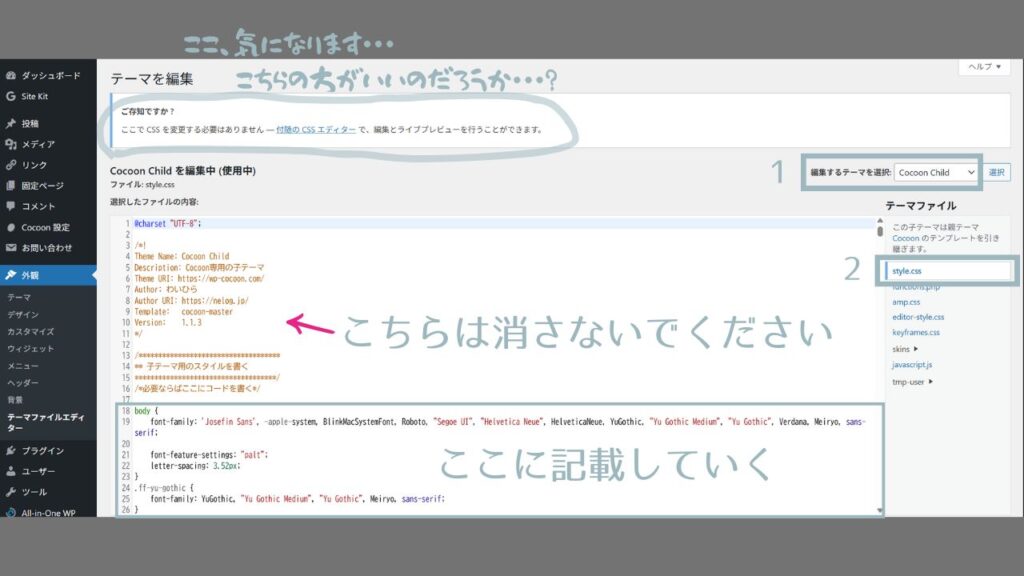
Task: Select style.css in theme files
Action: coord(906,271)
